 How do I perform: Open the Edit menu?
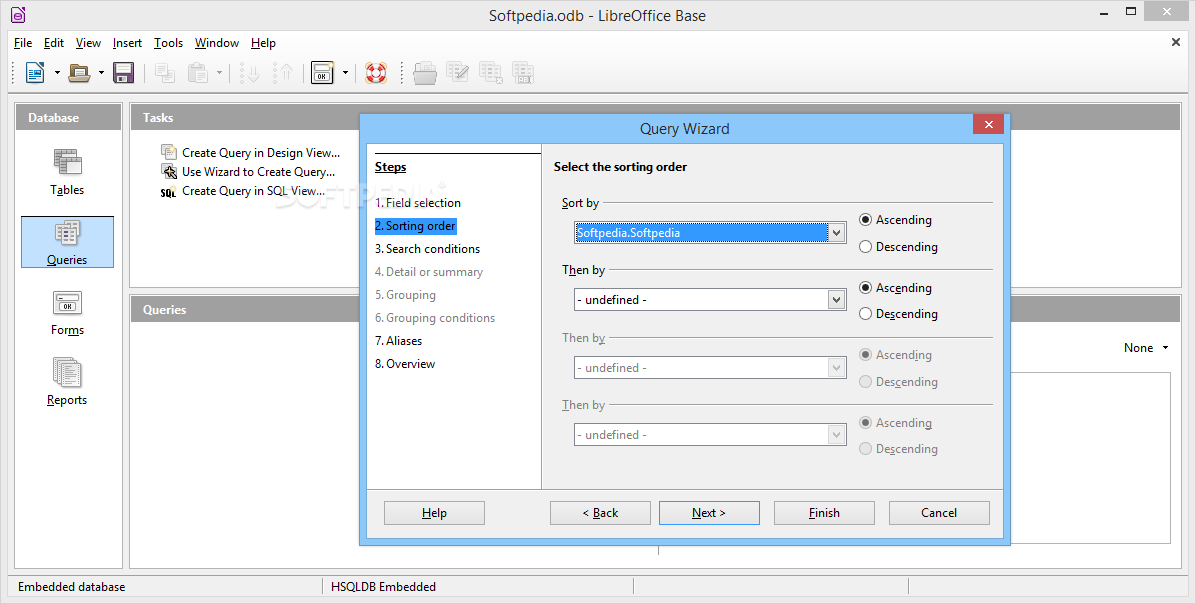tap(54, 43)
